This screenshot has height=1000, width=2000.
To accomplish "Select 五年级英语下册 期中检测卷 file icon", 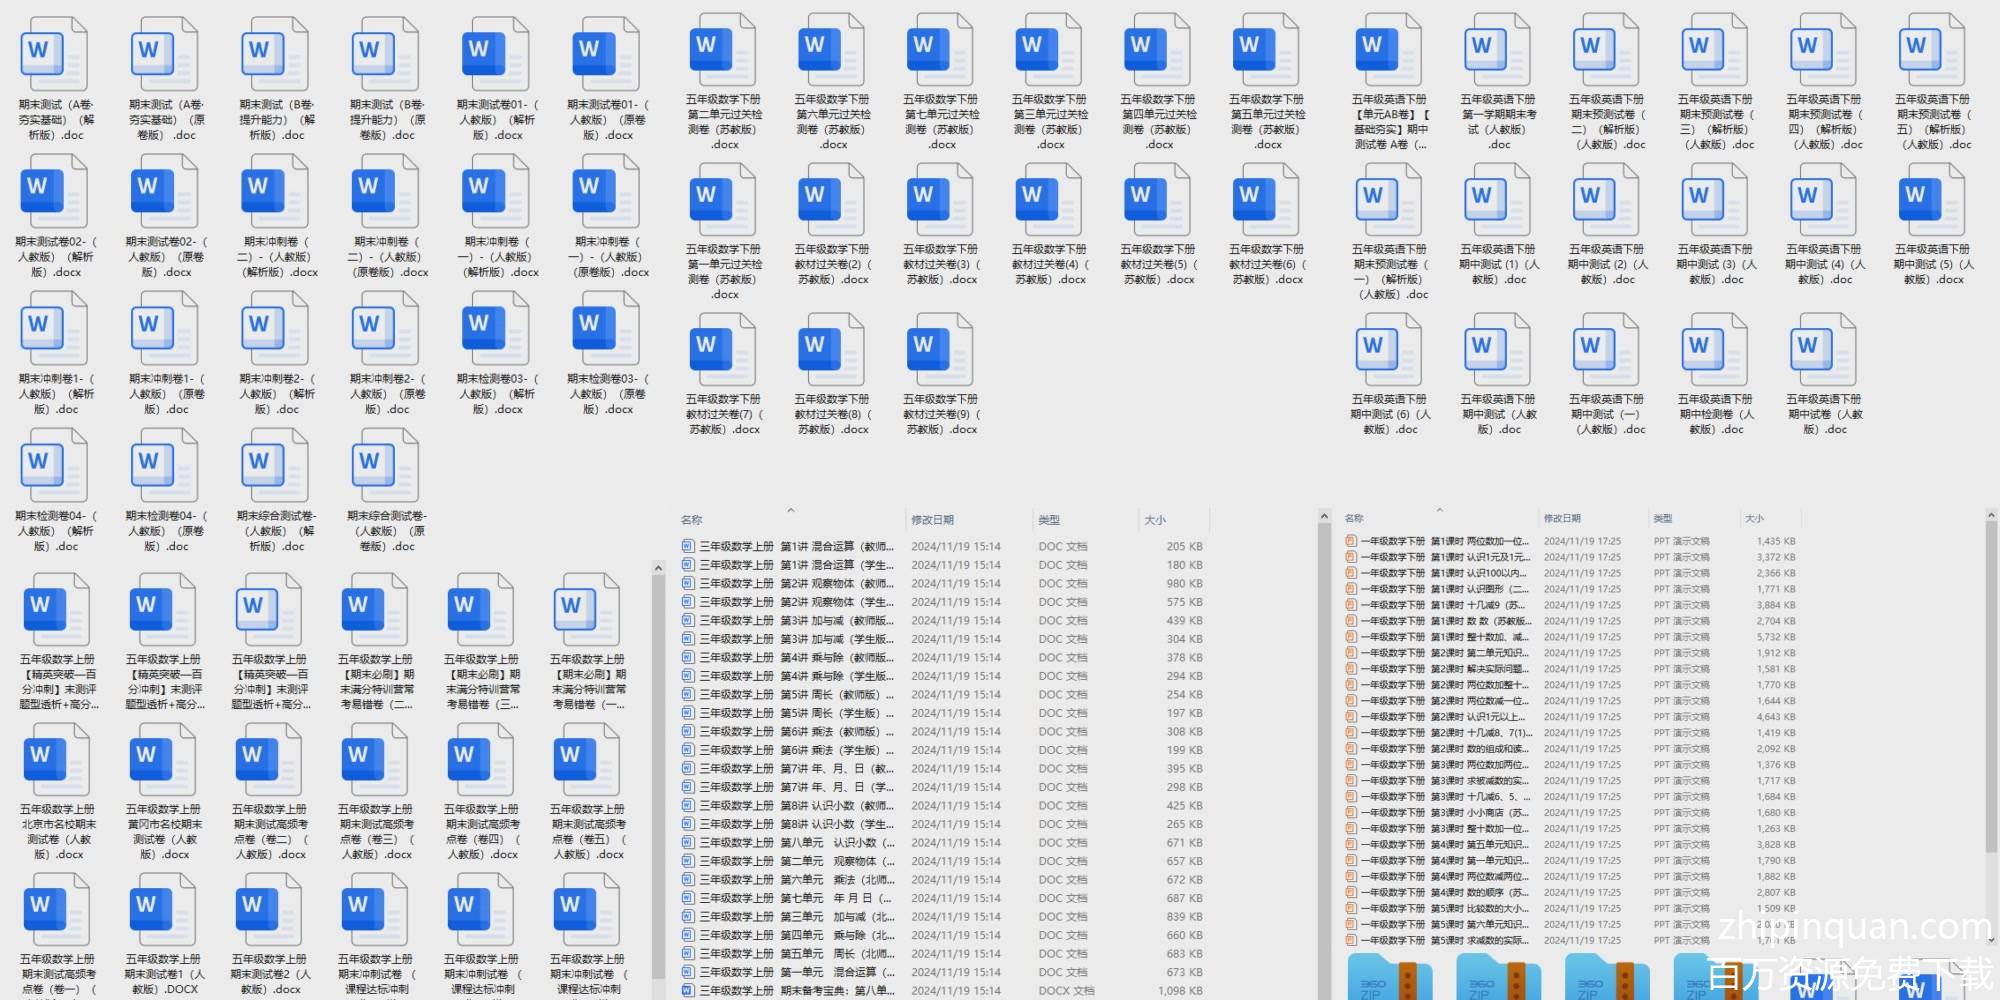I will (1714, 349).
